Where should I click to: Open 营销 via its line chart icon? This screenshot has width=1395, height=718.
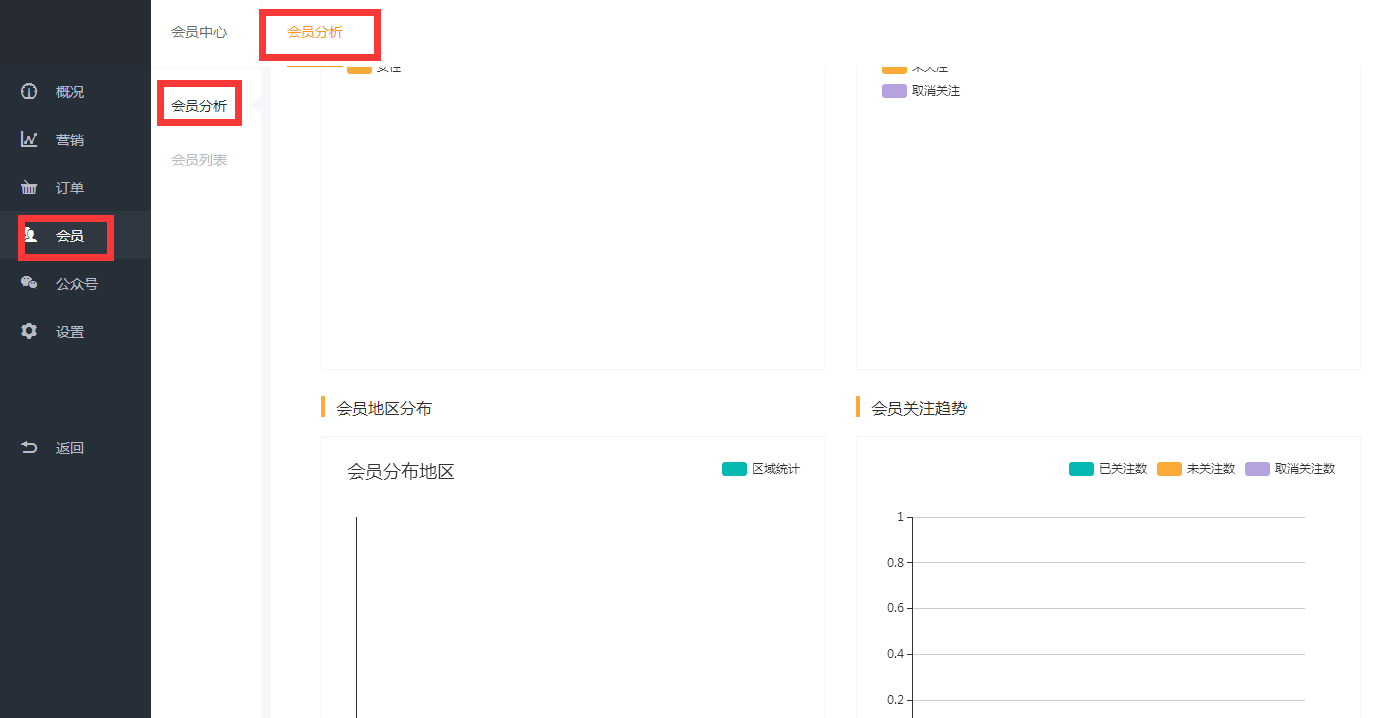pos(29,140)
